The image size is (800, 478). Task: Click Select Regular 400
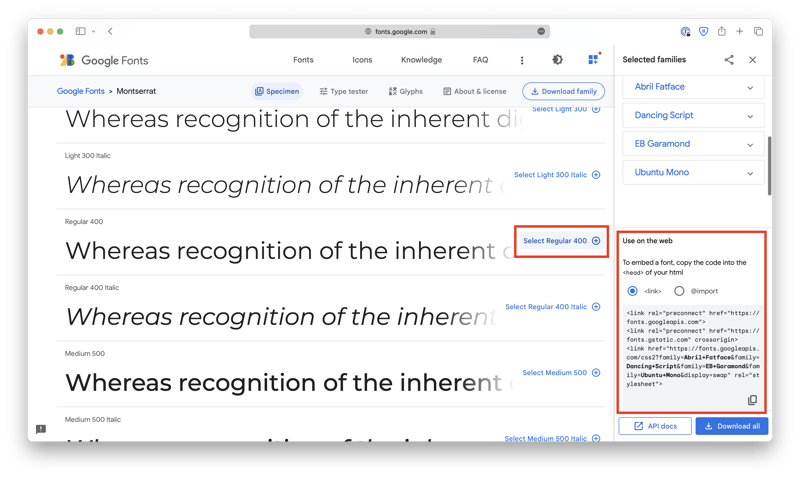(x=561, y=241)
